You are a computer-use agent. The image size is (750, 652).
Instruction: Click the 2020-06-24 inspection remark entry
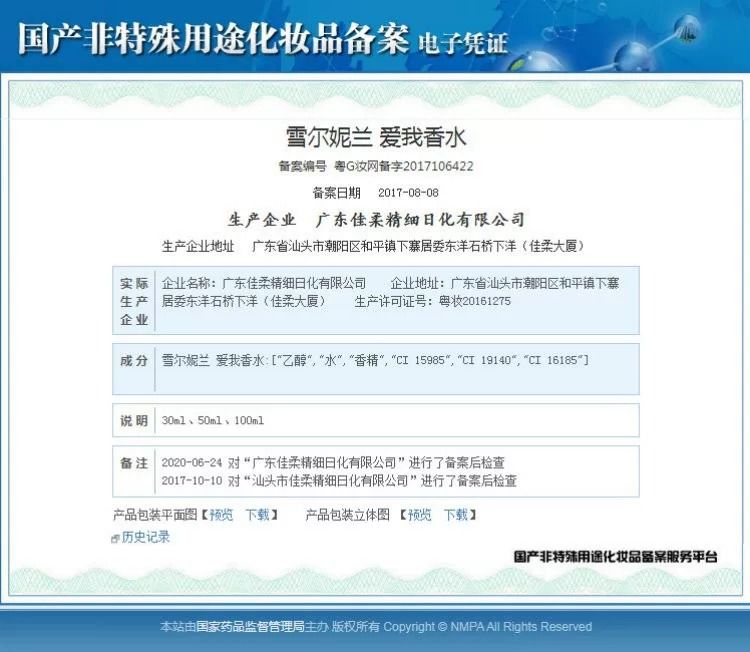[333, 463]
